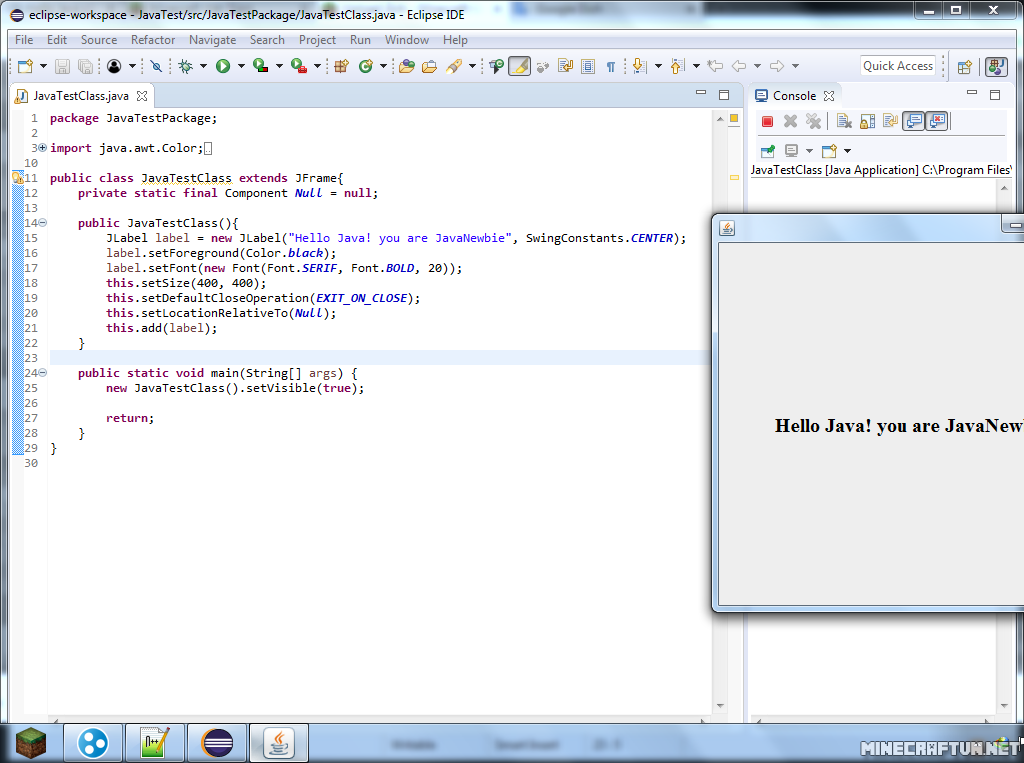Toggle Show Whitespace Characters pilcrow button

[x=610, y=66]
